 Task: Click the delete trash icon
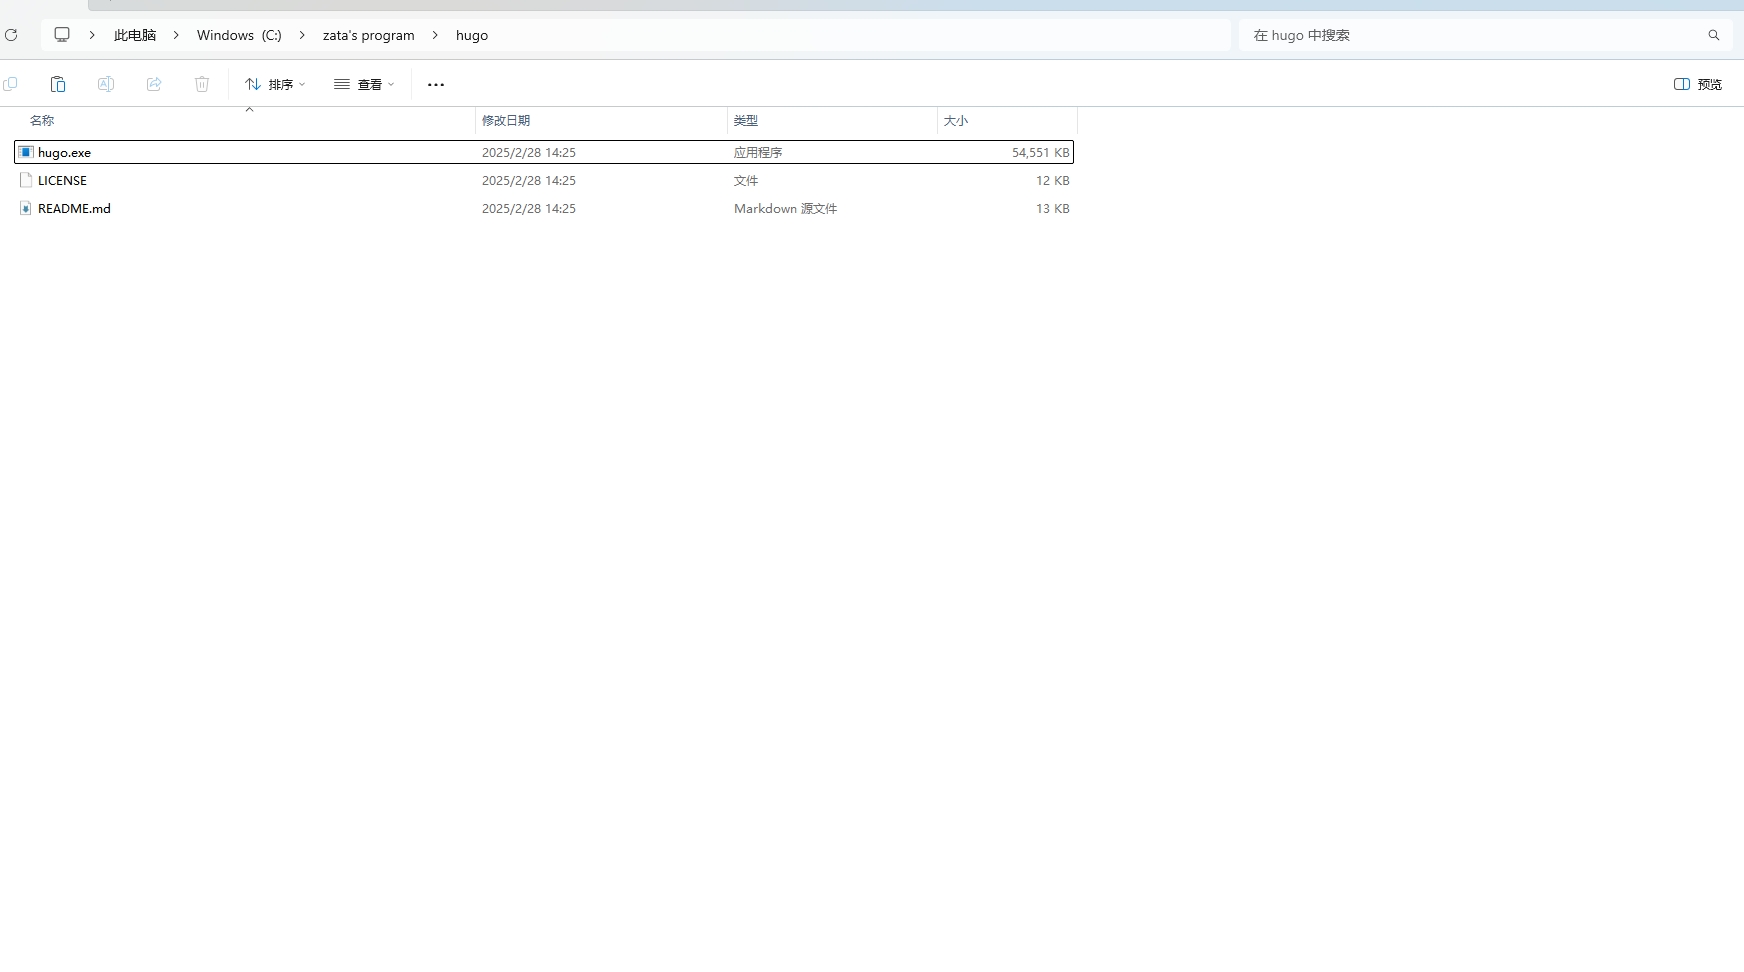pyautogui.click(x=202, y=84)
